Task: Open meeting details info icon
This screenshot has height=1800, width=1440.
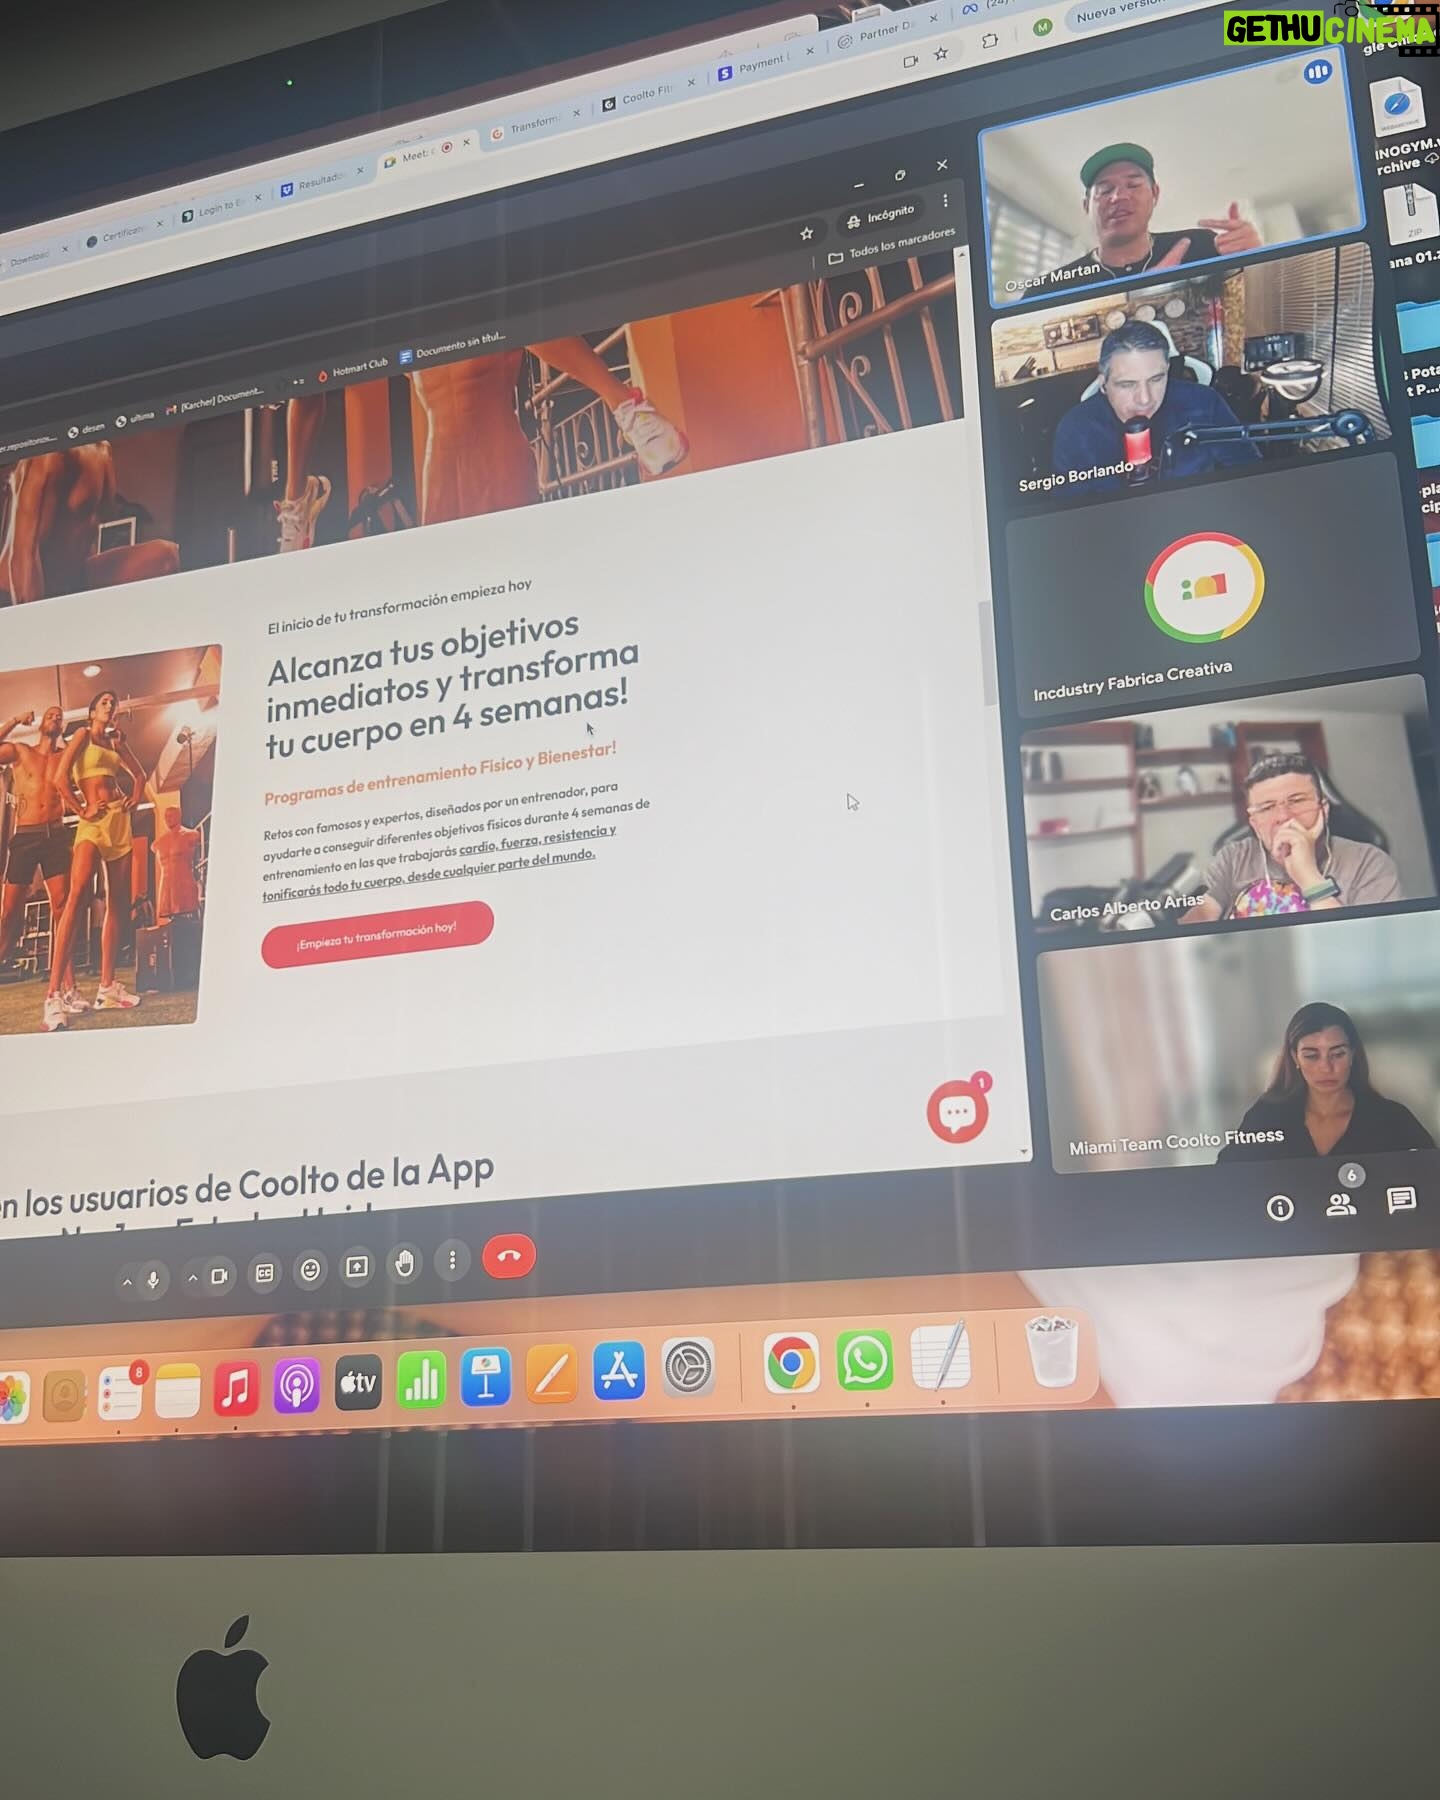Action: [x=1280, y=1208]
